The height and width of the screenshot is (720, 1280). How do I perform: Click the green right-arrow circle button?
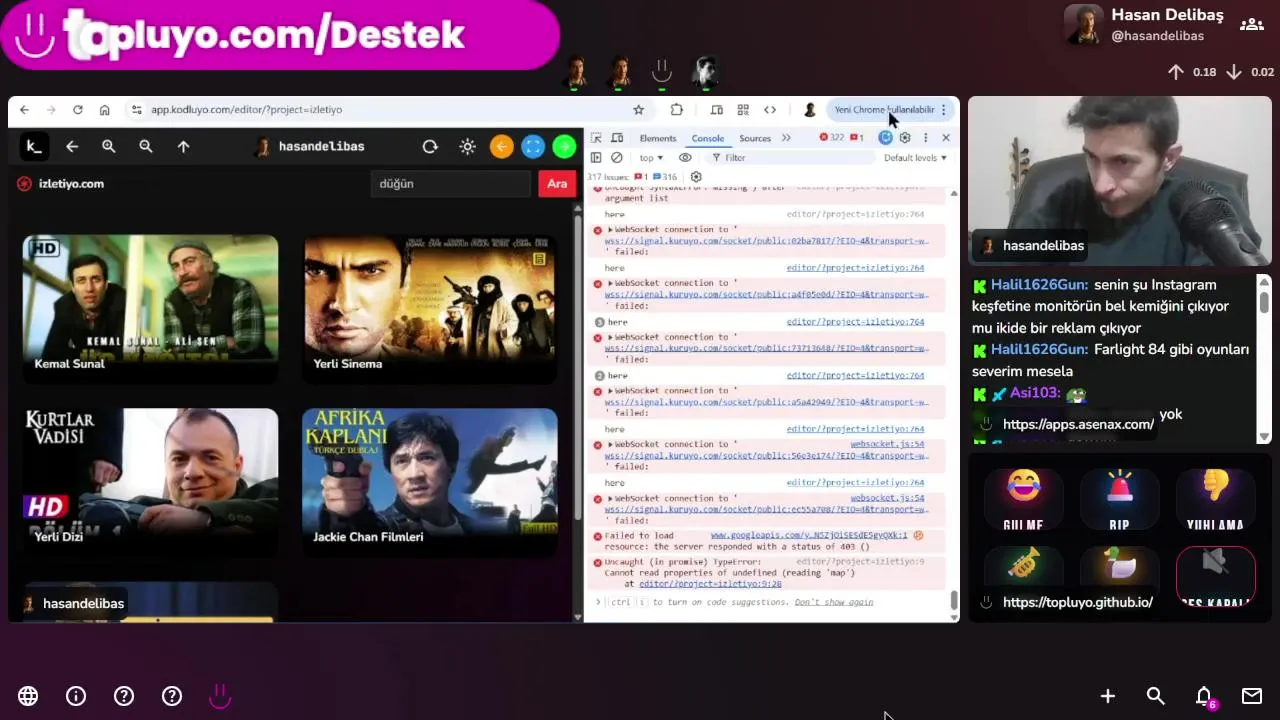564,147
